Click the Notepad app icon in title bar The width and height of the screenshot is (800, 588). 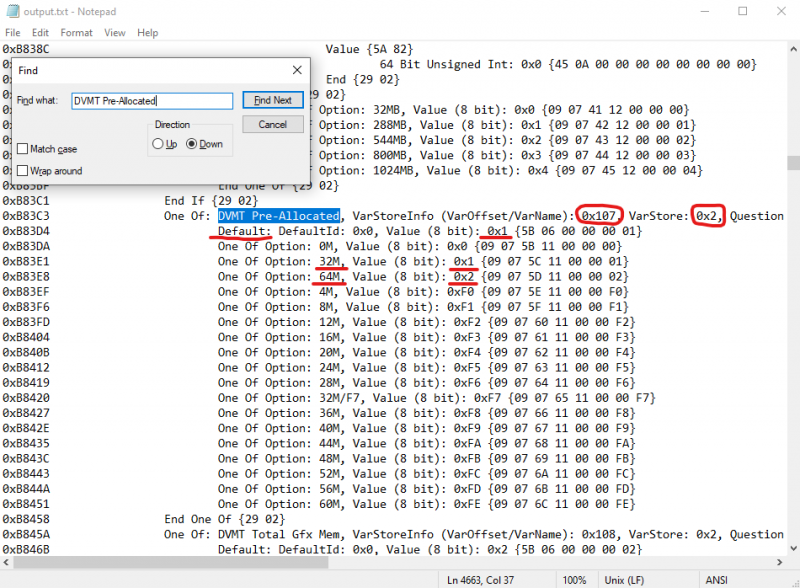12,11
